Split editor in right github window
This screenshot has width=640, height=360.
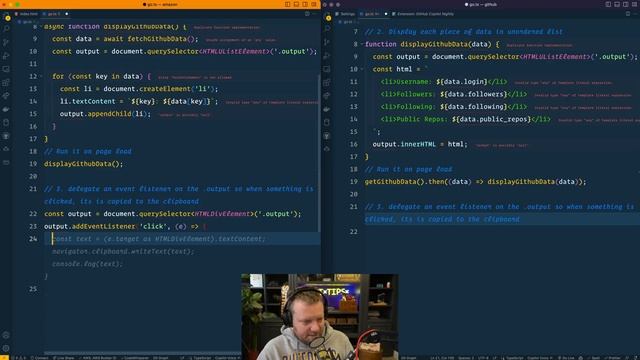pyautogui.click(x=628, y=14)
